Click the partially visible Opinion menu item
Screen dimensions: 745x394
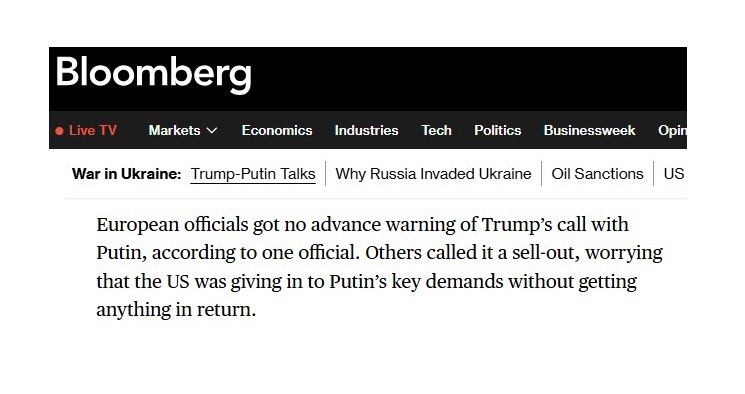pos(672,130)
